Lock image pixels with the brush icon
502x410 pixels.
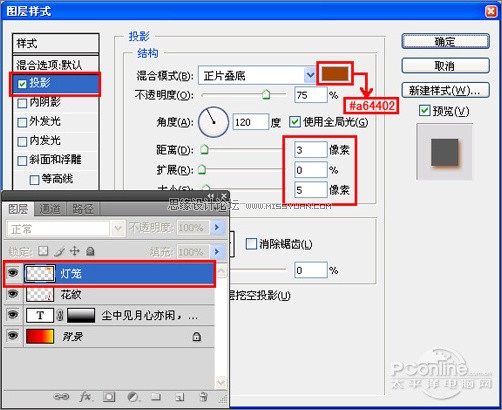click(x=59, y=252)
